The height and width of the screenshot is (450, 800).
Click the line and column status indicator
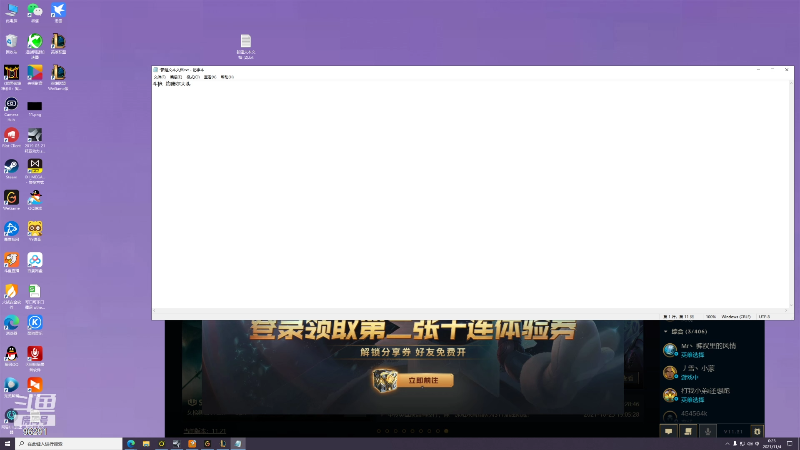click(x=678, y=317)
